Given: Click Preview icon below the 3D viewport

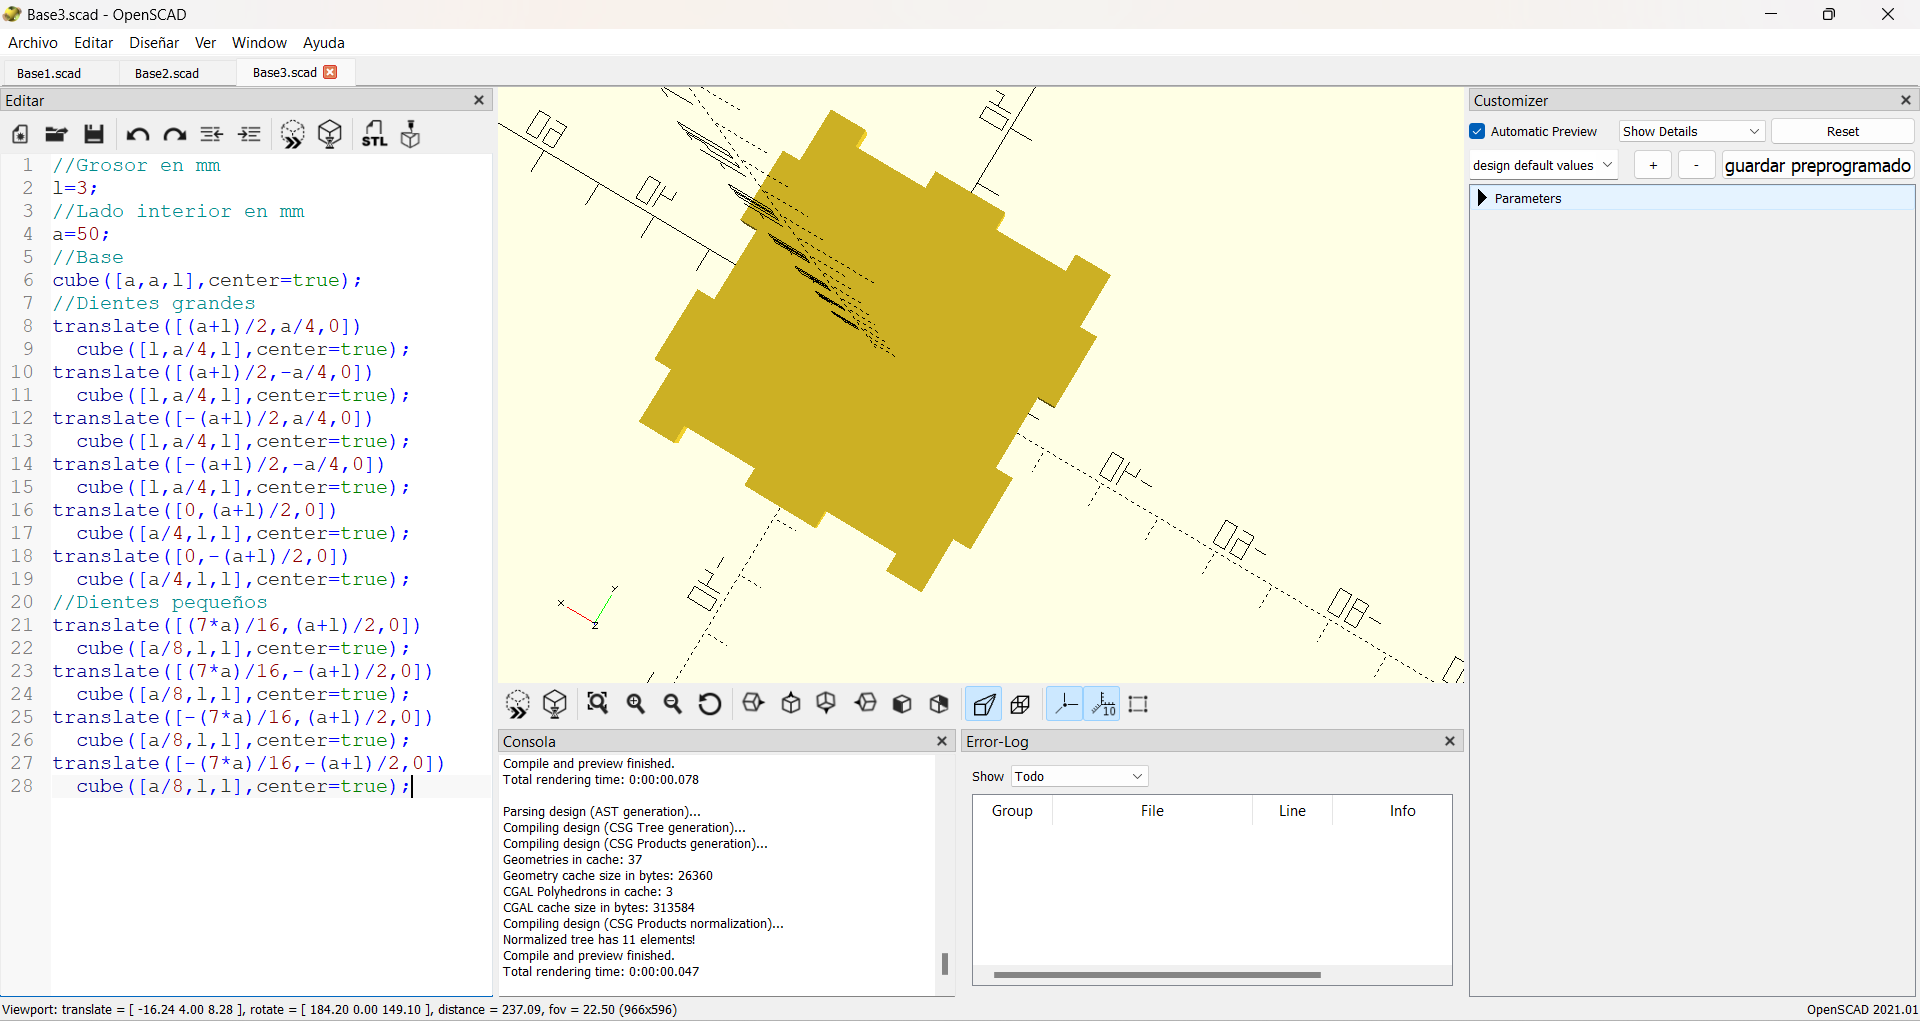Looking at the screenshot, I should pyautogui.click(x=518, y=704).
